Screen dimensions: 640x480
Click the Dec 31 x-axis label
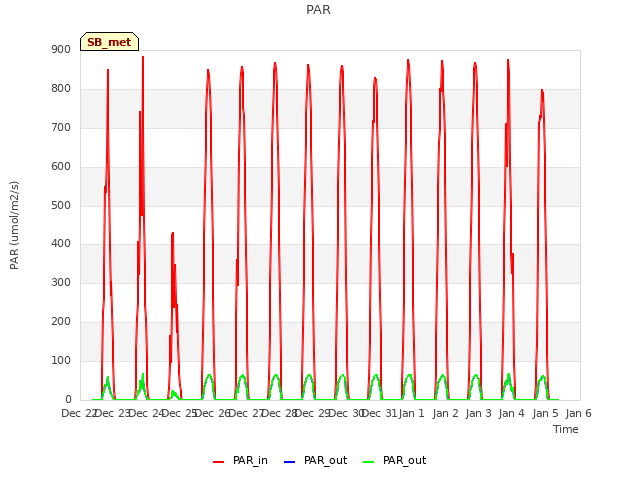point(380,414)
